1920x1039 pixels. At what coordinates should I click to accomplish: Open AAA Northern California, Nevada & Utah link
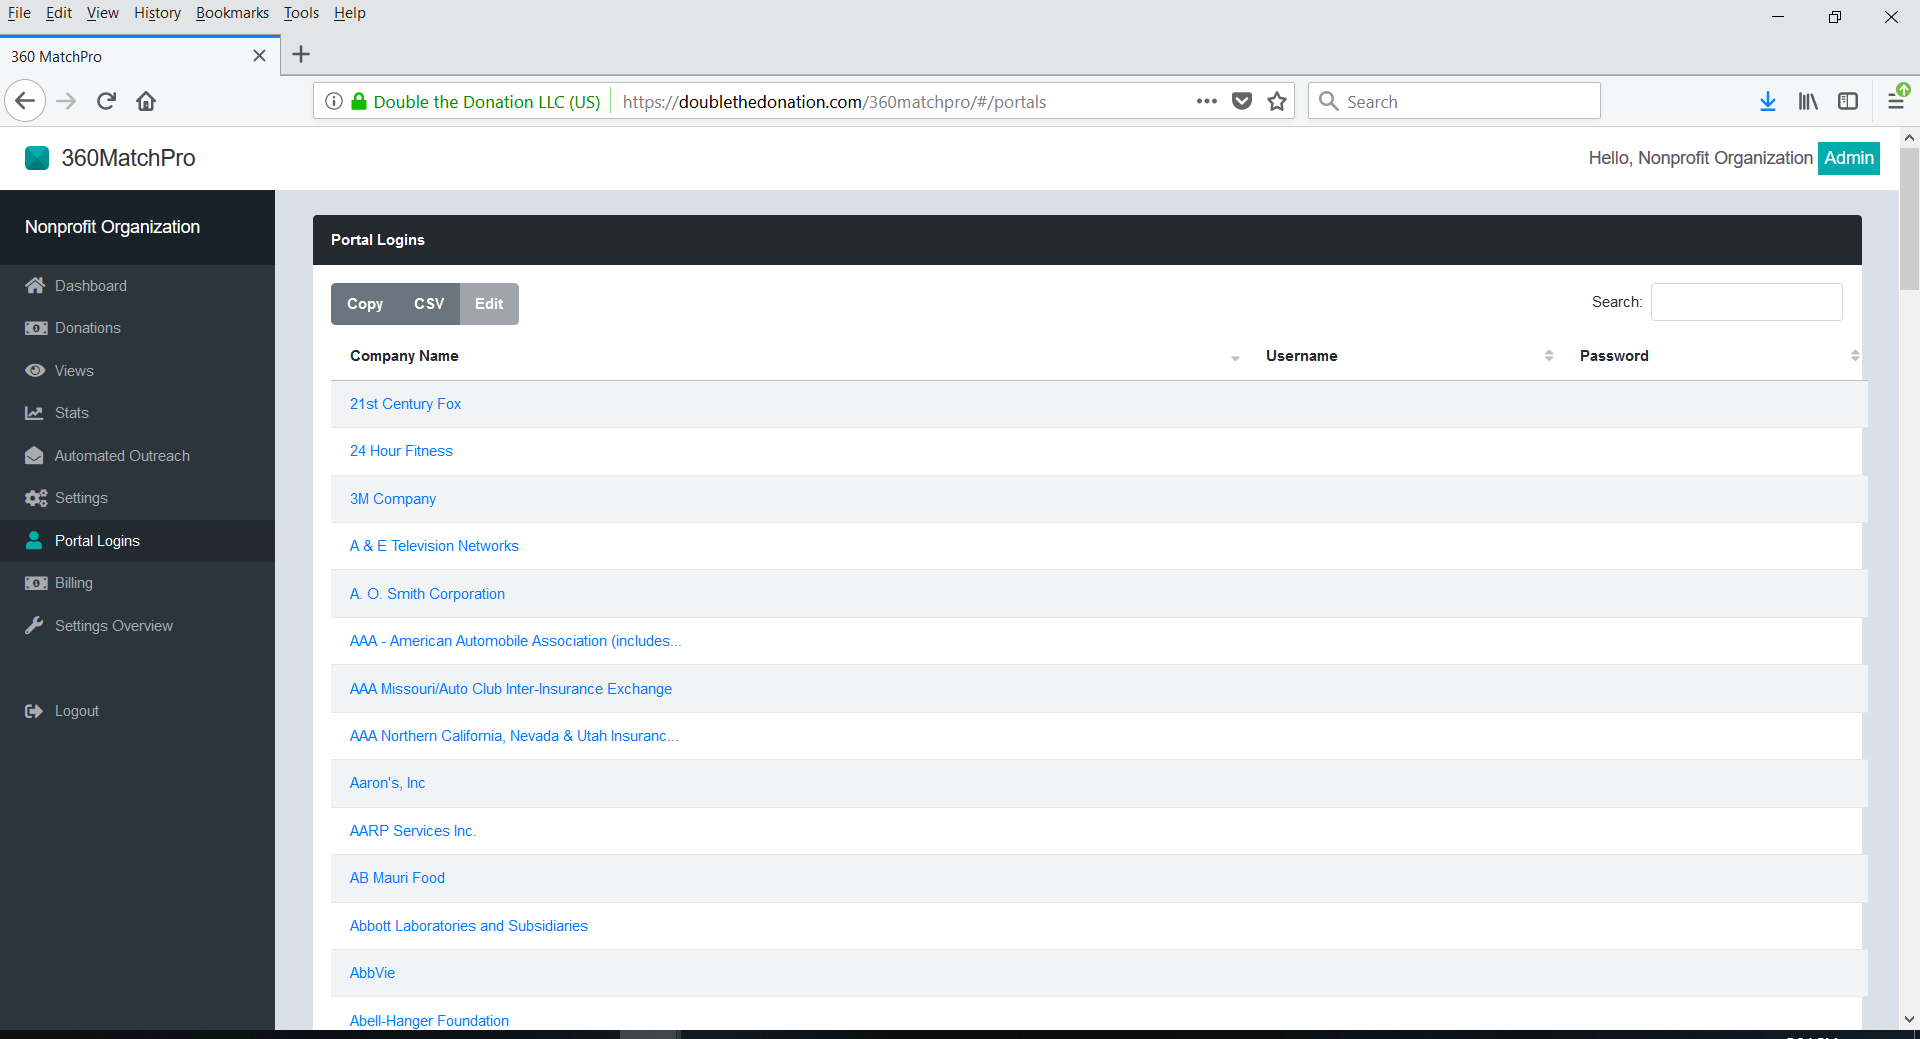(514, 736)
